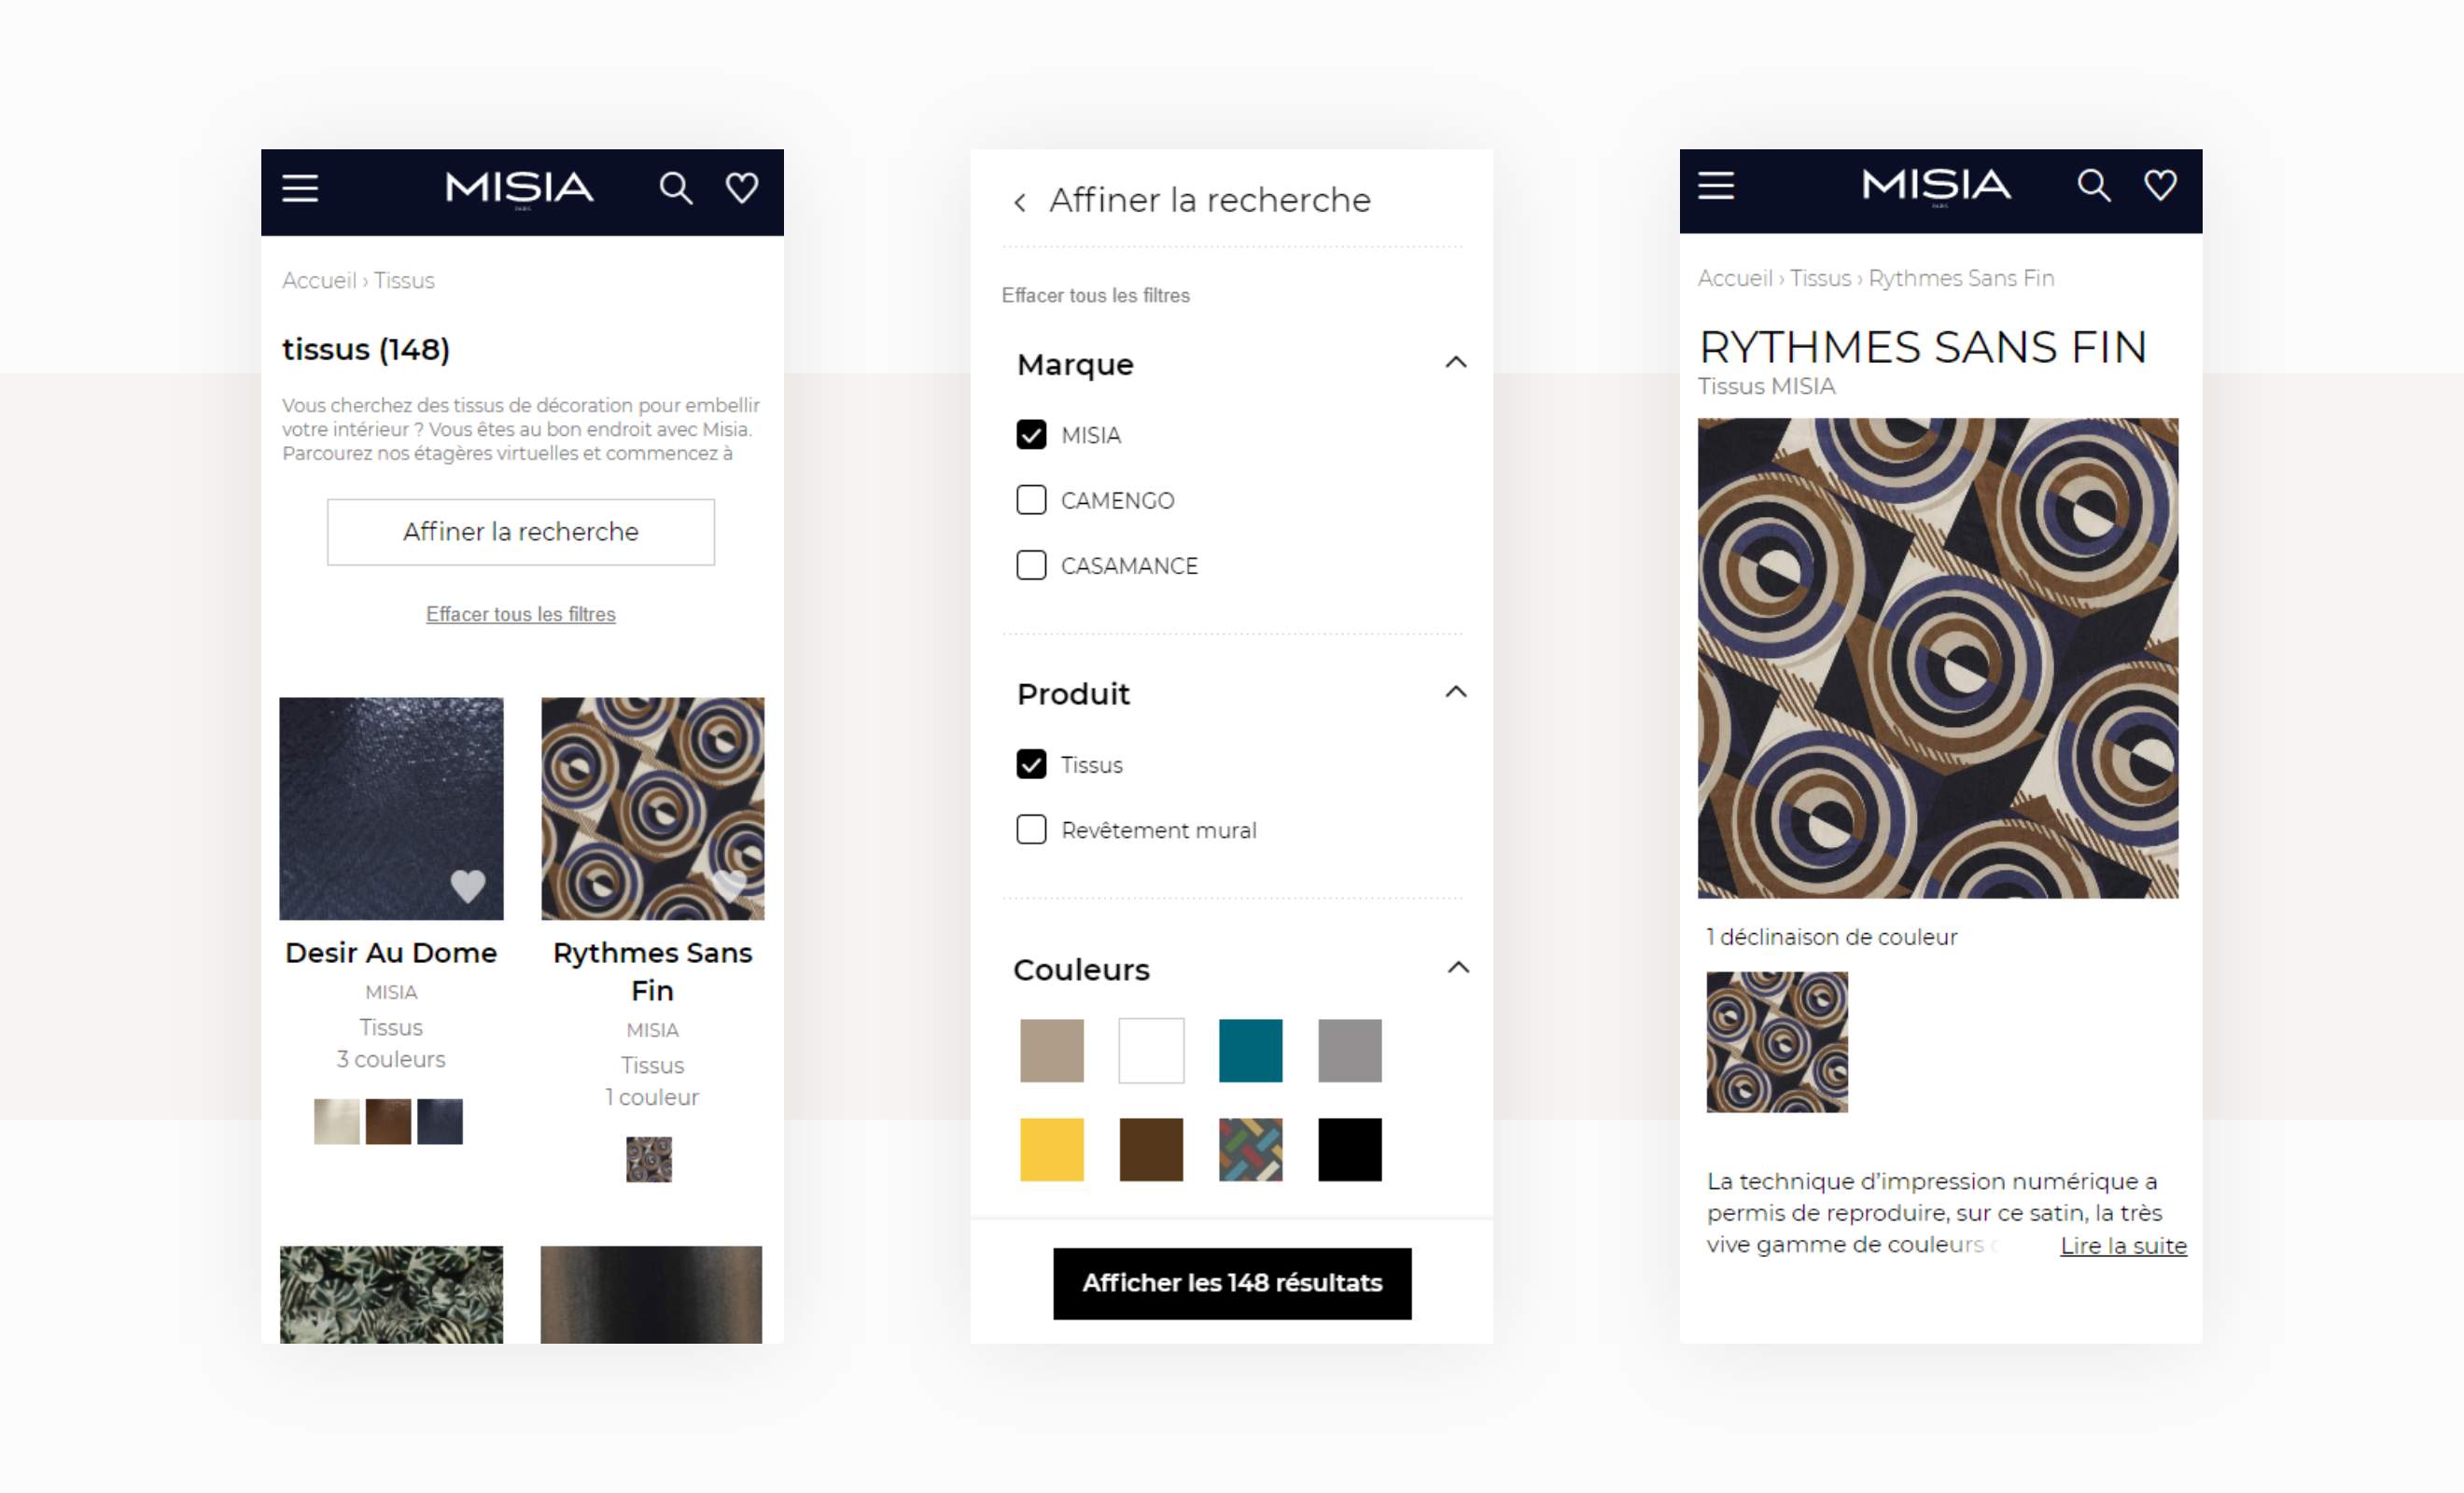Image resolution: width=2464 pixels, height=1493 pixels.
Task: Check the Revêtement mural product option
Action: click(1031, 830)
